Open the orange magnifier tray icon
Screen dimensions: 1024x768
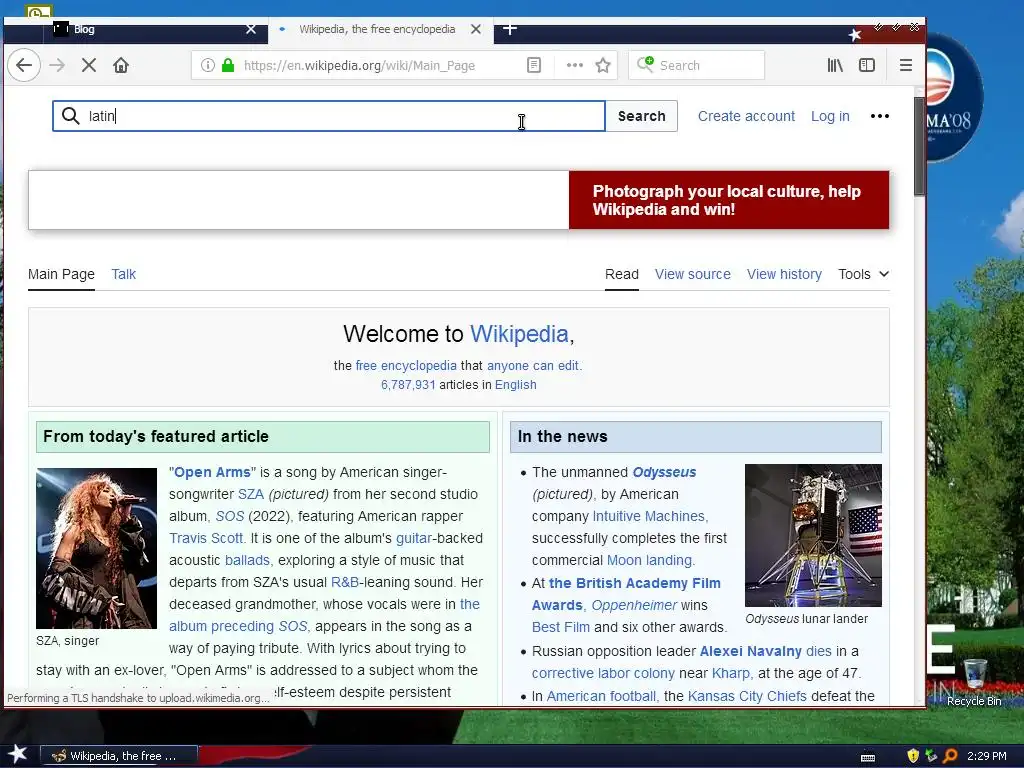951,756
